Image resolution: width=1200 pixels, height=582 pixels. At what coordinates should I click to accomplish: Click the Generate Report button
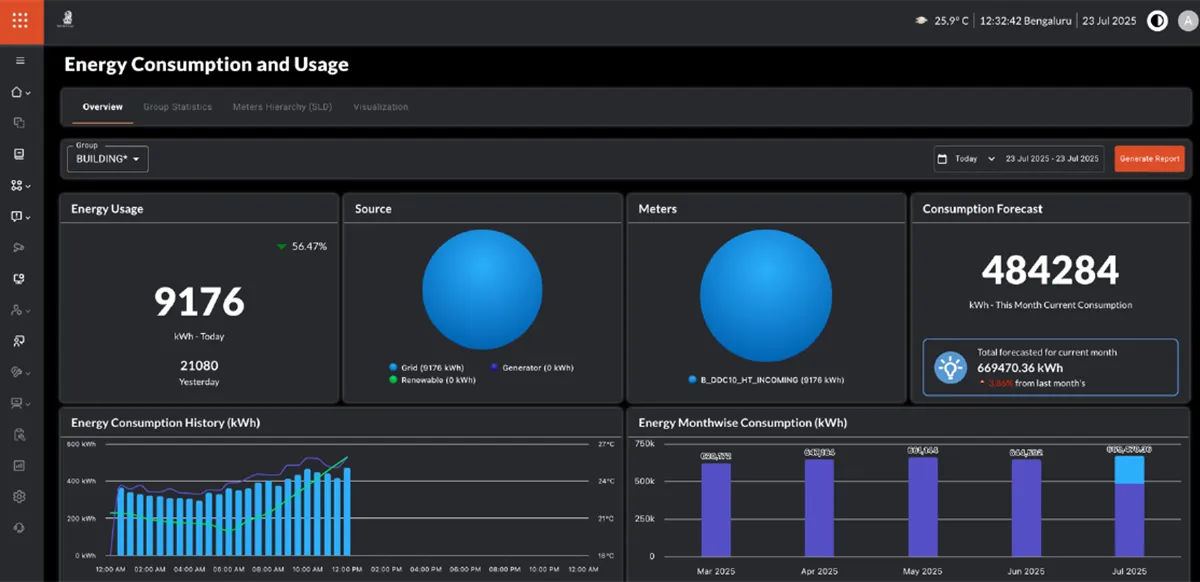click(1150, 159)
